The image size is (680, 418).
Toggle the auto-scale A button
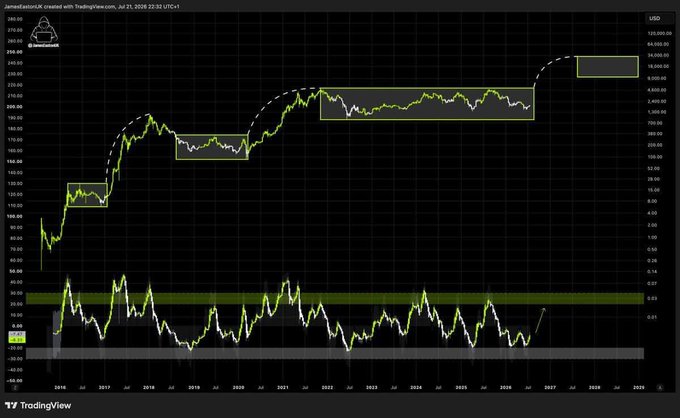click(x=660, y=387)
